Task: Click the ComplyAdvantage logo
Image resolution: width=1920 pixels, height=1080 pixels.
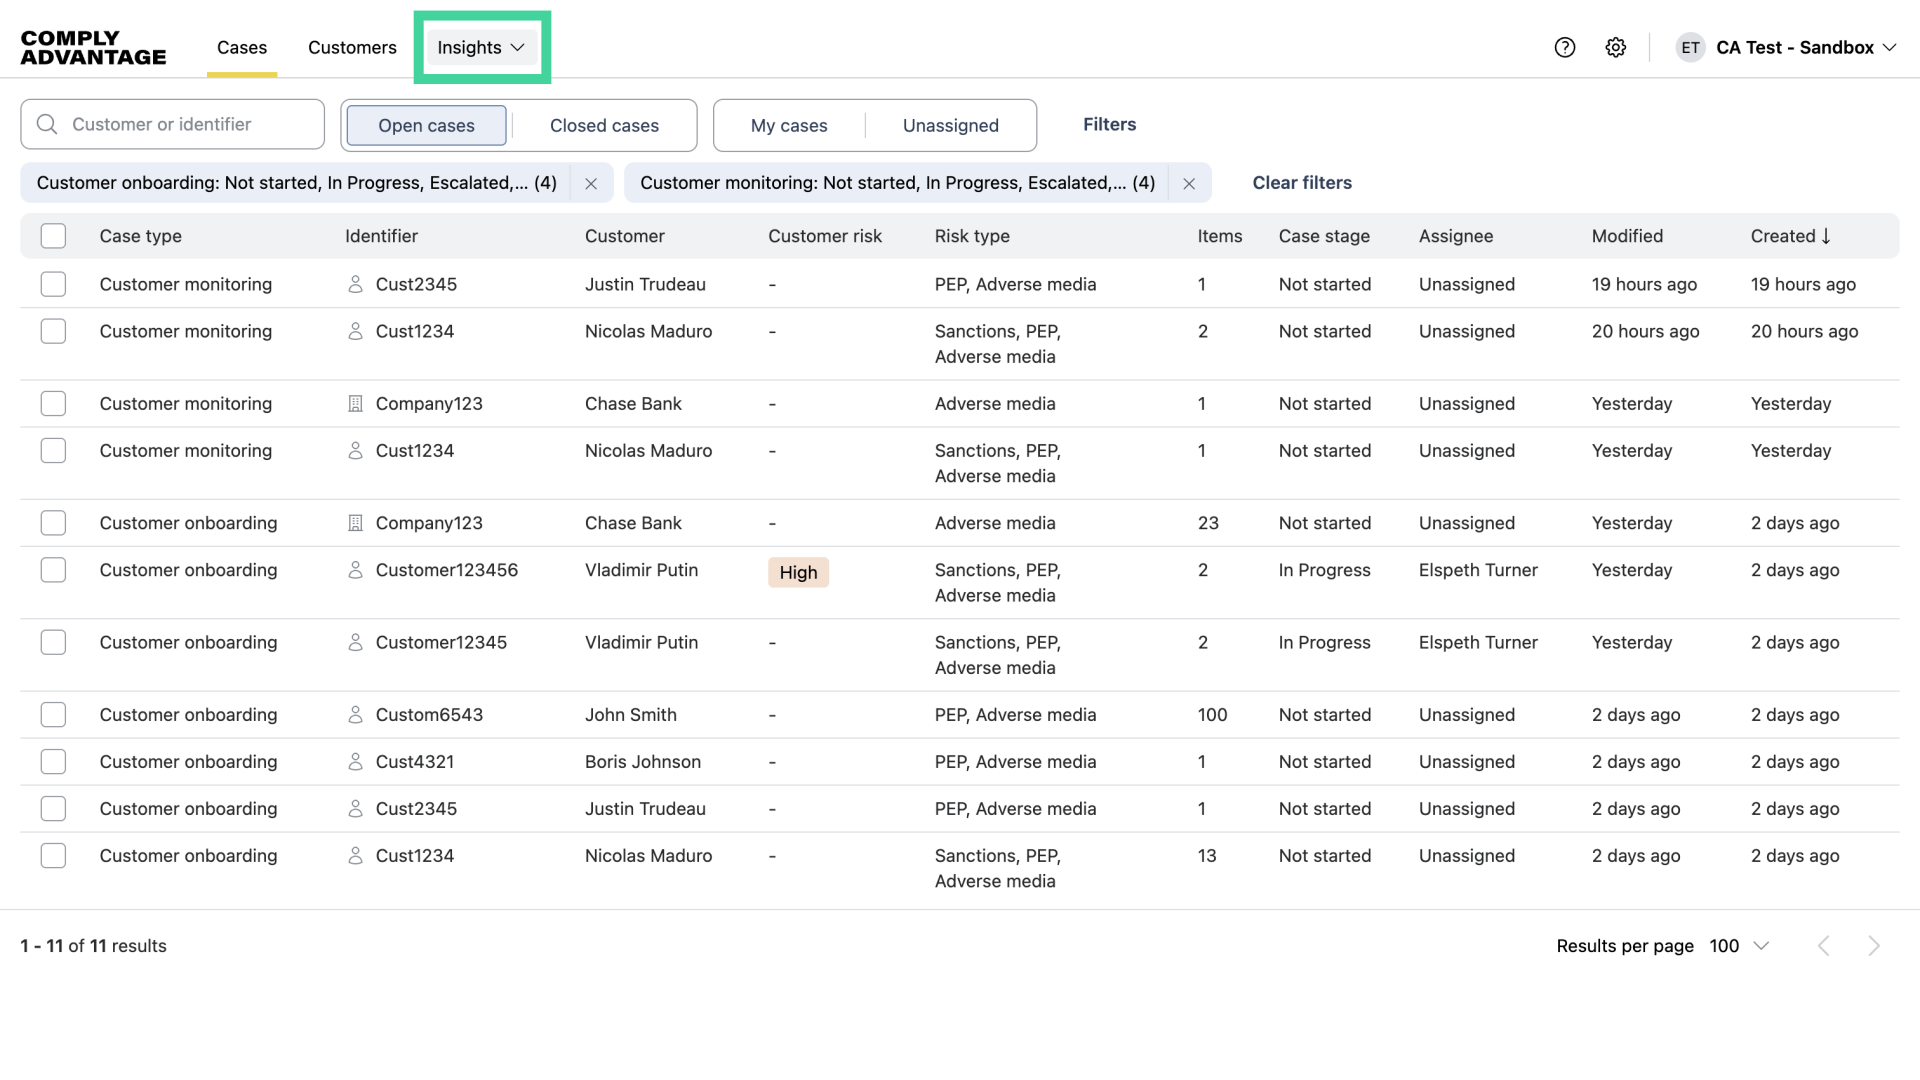Action: click(x=92, y=46)
